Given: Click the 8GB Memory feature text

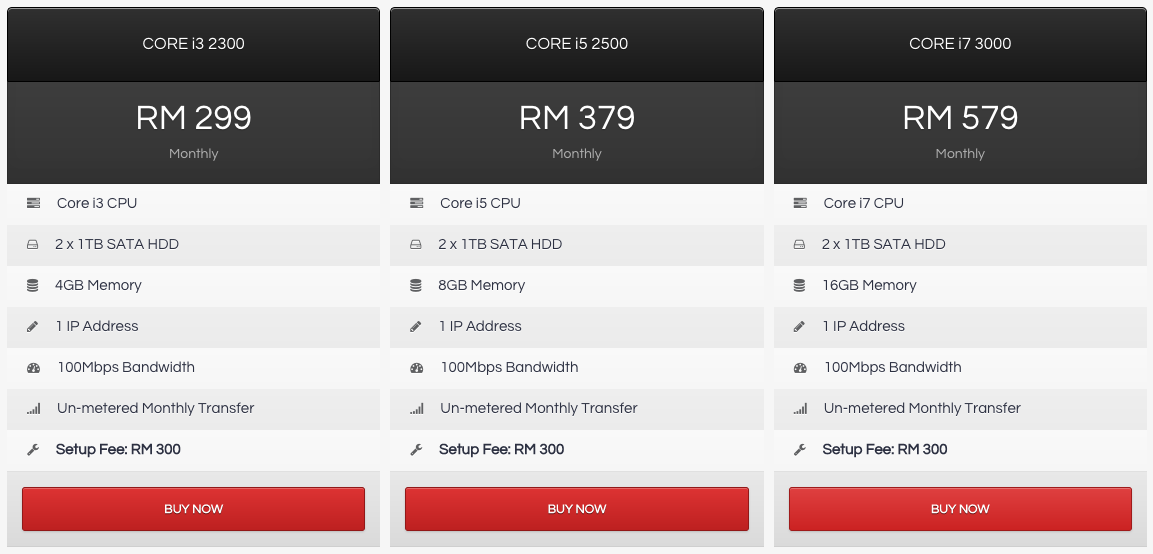Looking at the screenshot, I should (482, 285).
